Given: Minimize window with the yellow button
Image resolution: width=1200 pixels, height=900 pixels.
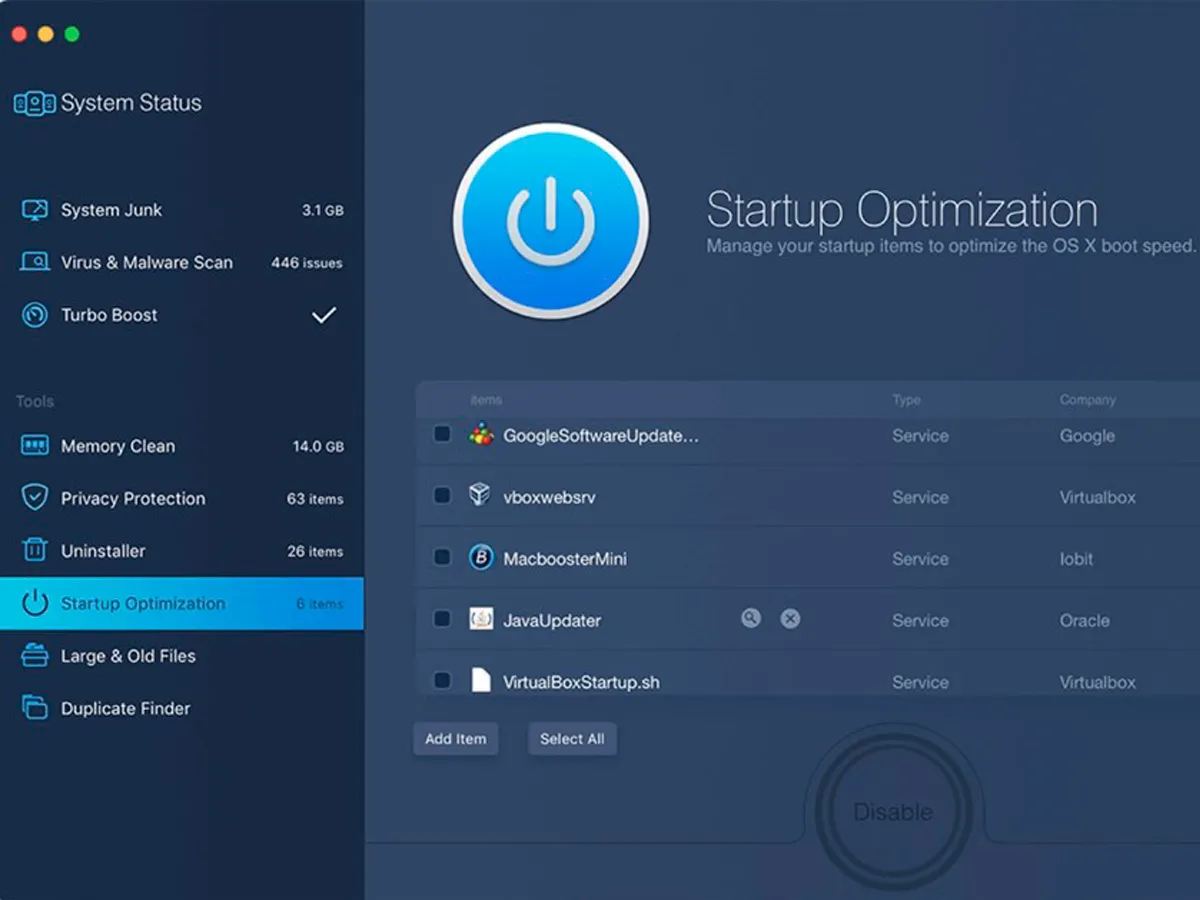Looking at the screenshot, I should (45, 34).
